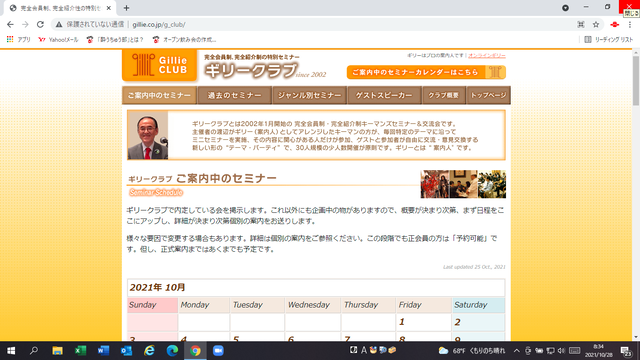This screenshot has width=640, height=360.
Task: Open the 酔うちゅう部 bookmark
Action: coord(115,40)
